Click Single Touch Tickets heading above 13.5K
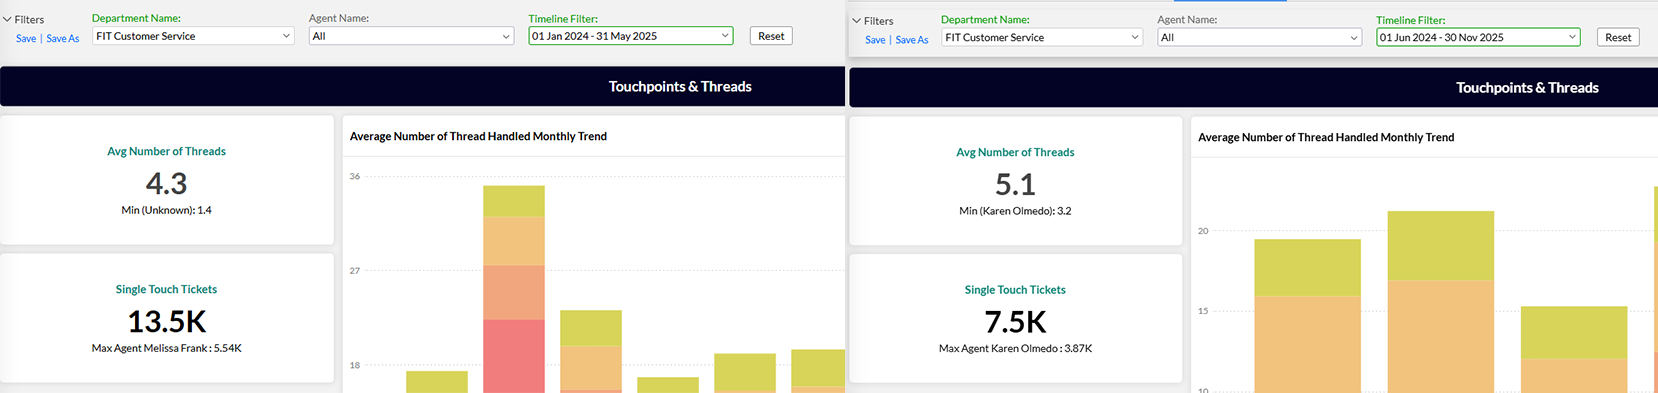This screenshot has height=393, width=1658. [x=166, y=289]
